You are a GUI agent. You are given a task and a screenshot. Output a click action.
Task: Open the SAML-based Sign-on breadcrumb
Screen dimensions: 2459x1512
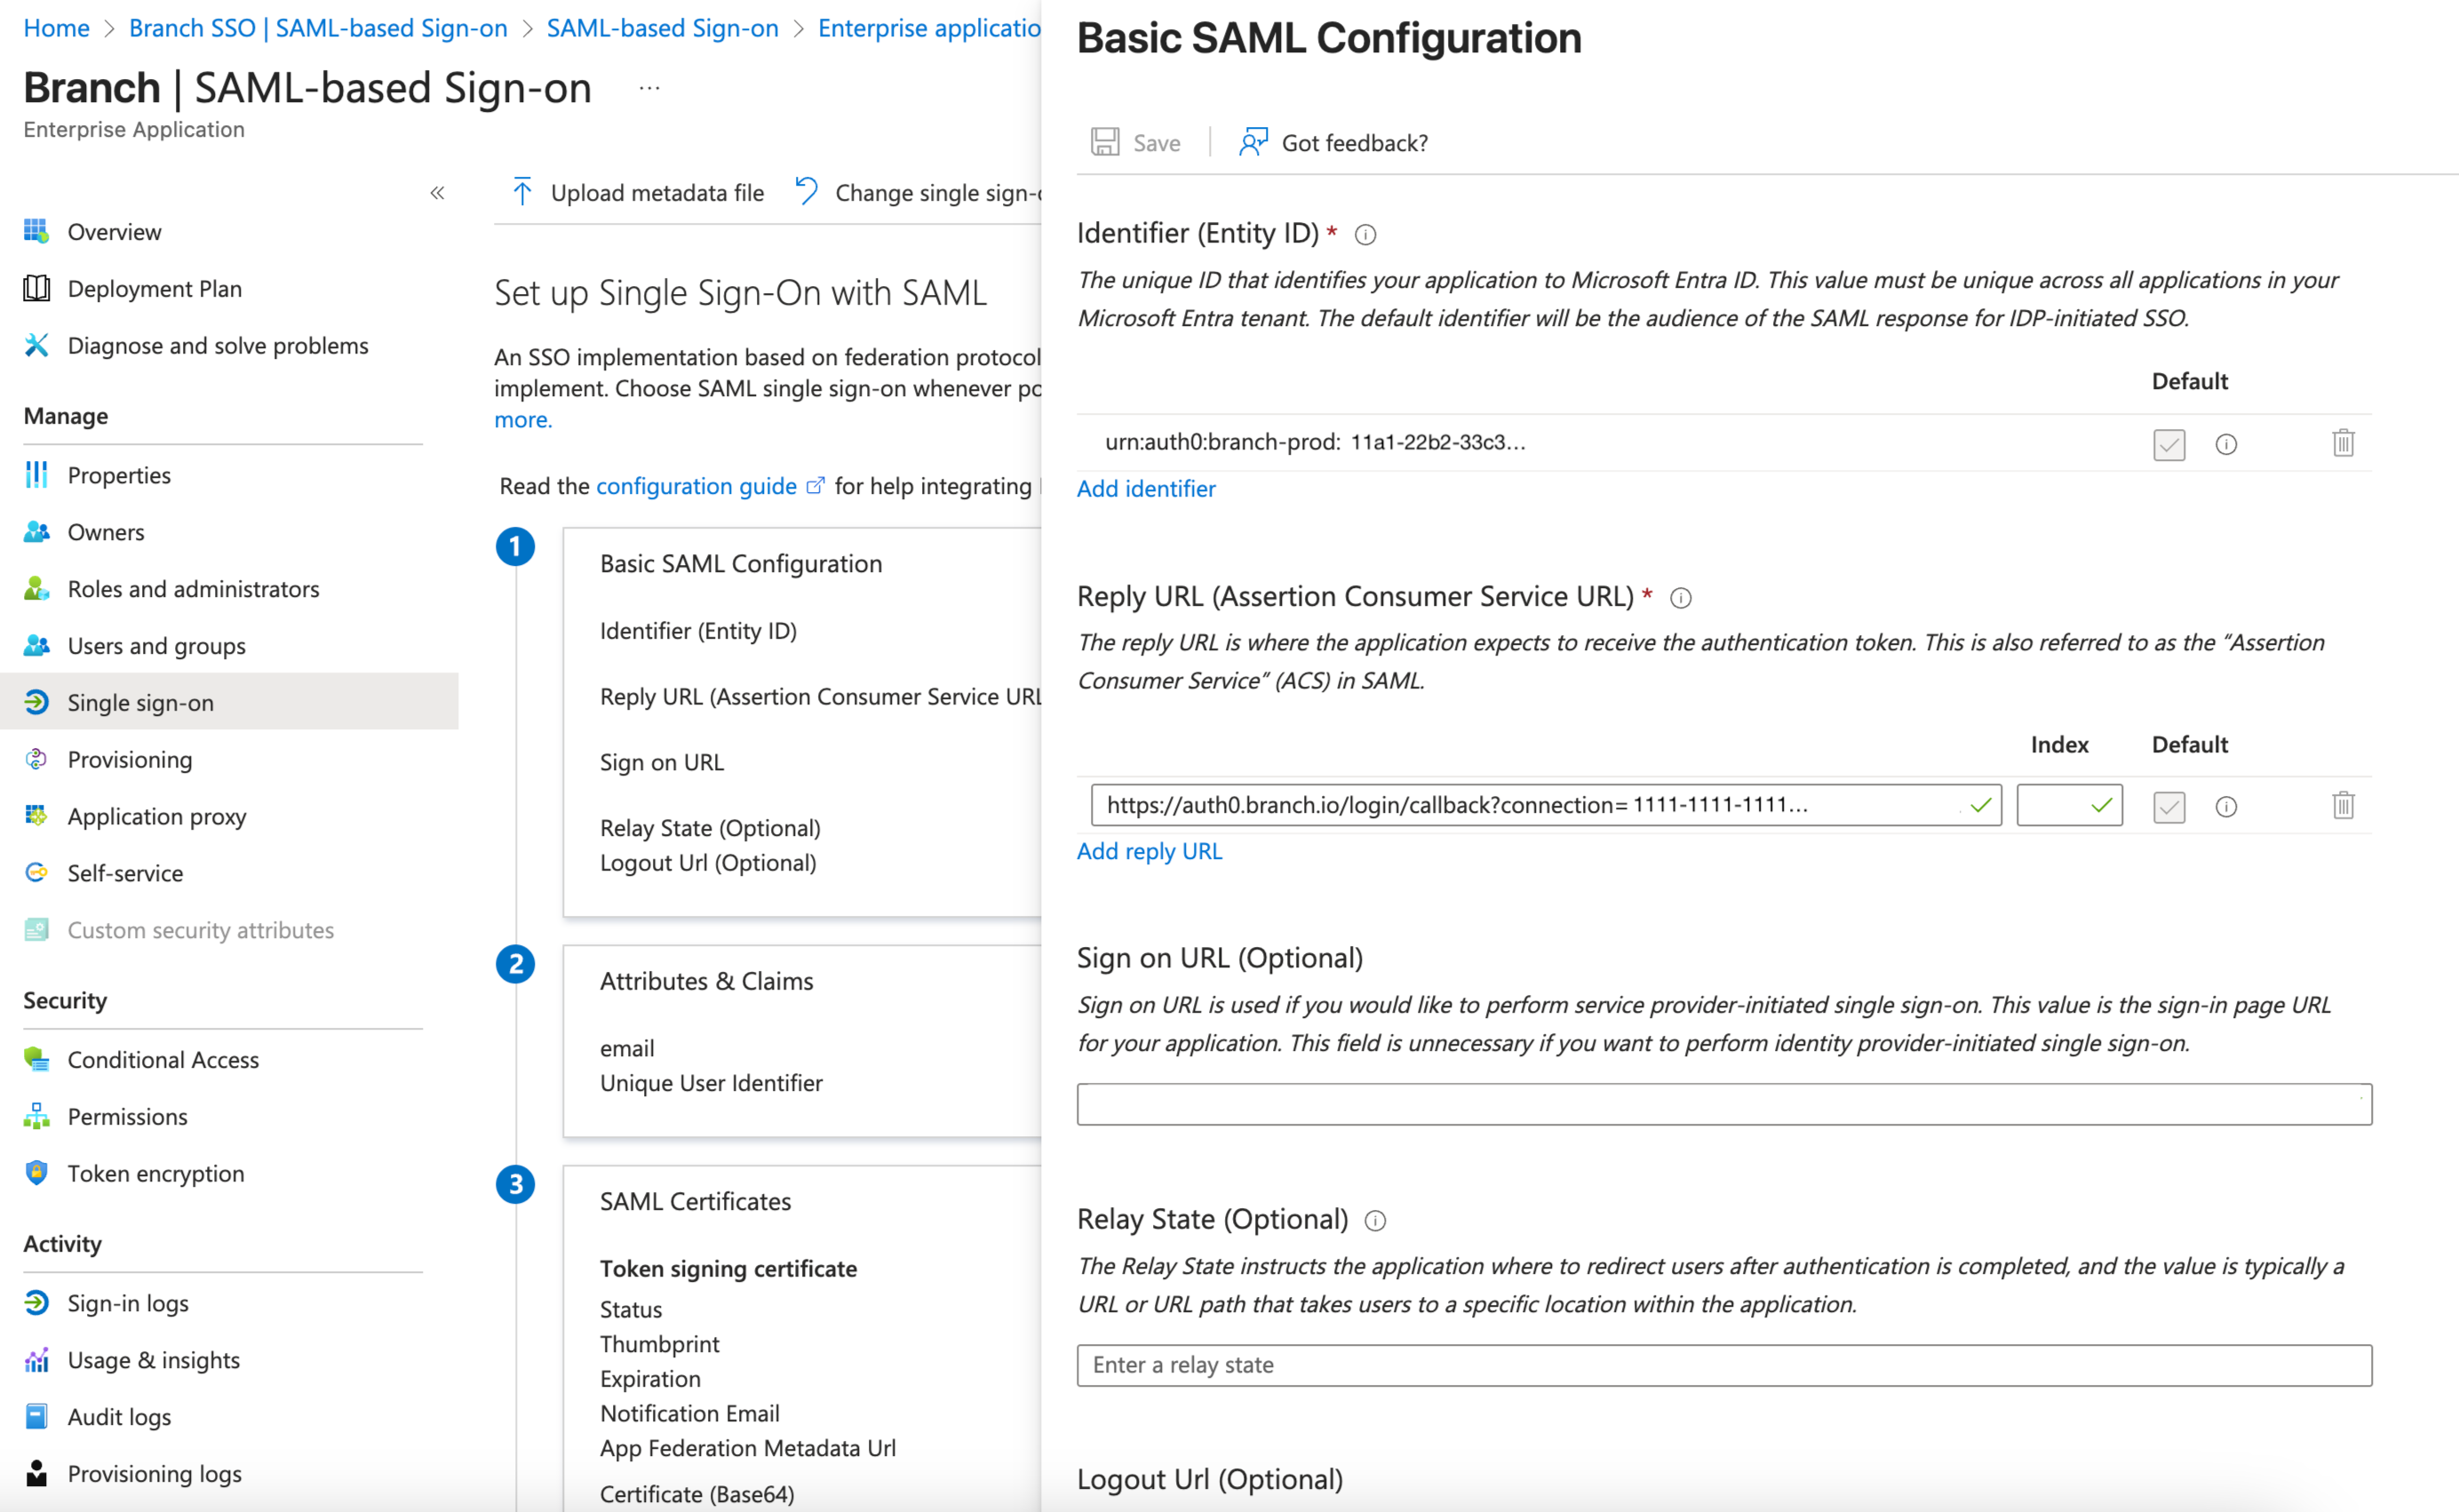[662, 28]
